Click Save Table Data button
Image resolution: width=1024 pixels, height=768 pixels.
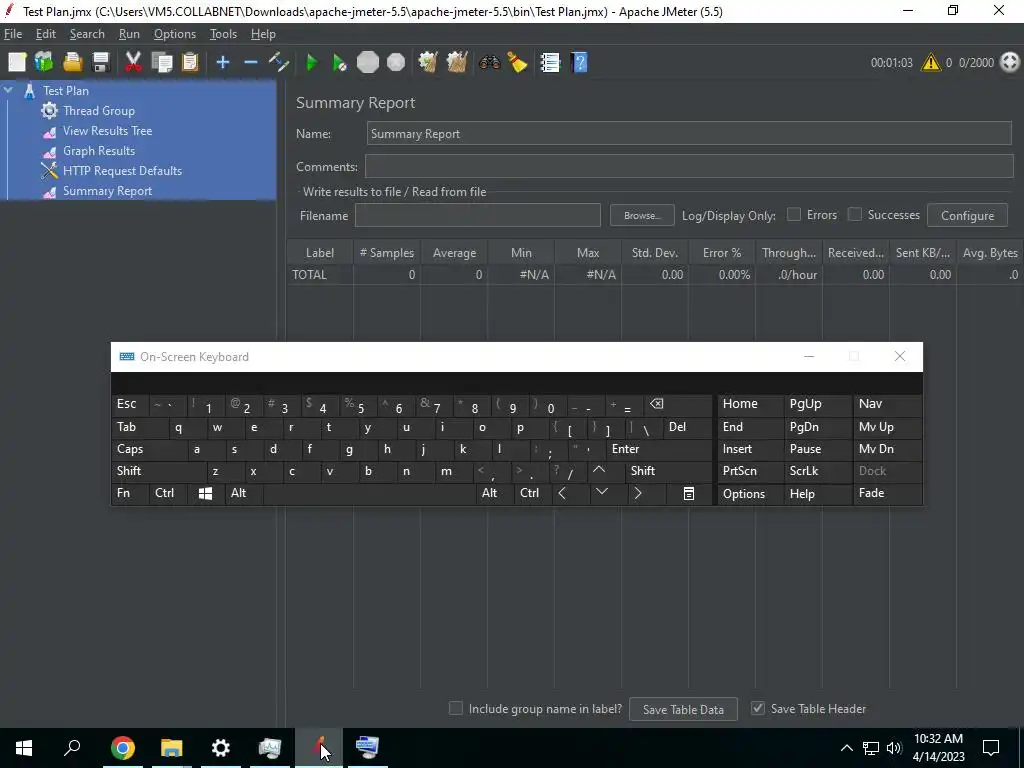[683, 709]
